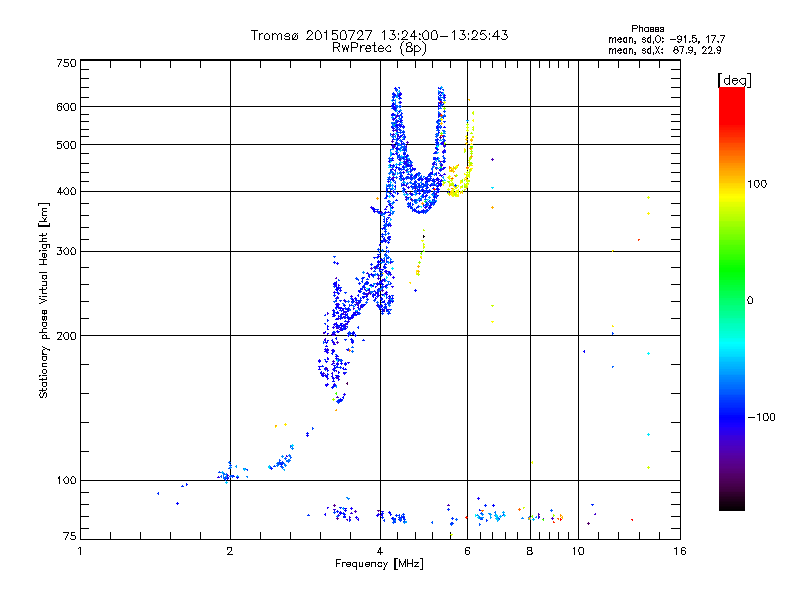Click the x-axis tick label '10'
Image resolution: width=800 pixels, height=600 pixels.
[x=578, y=551]
